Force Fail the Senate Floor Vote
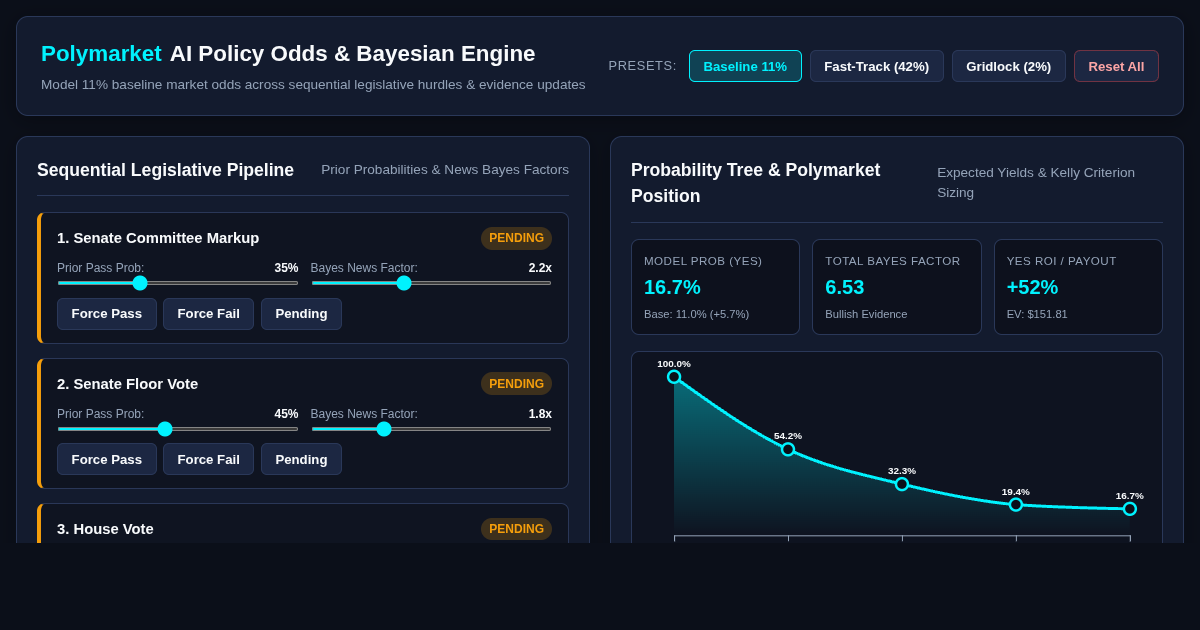This screenshot has height=630, width=1200. click(208, 459)
